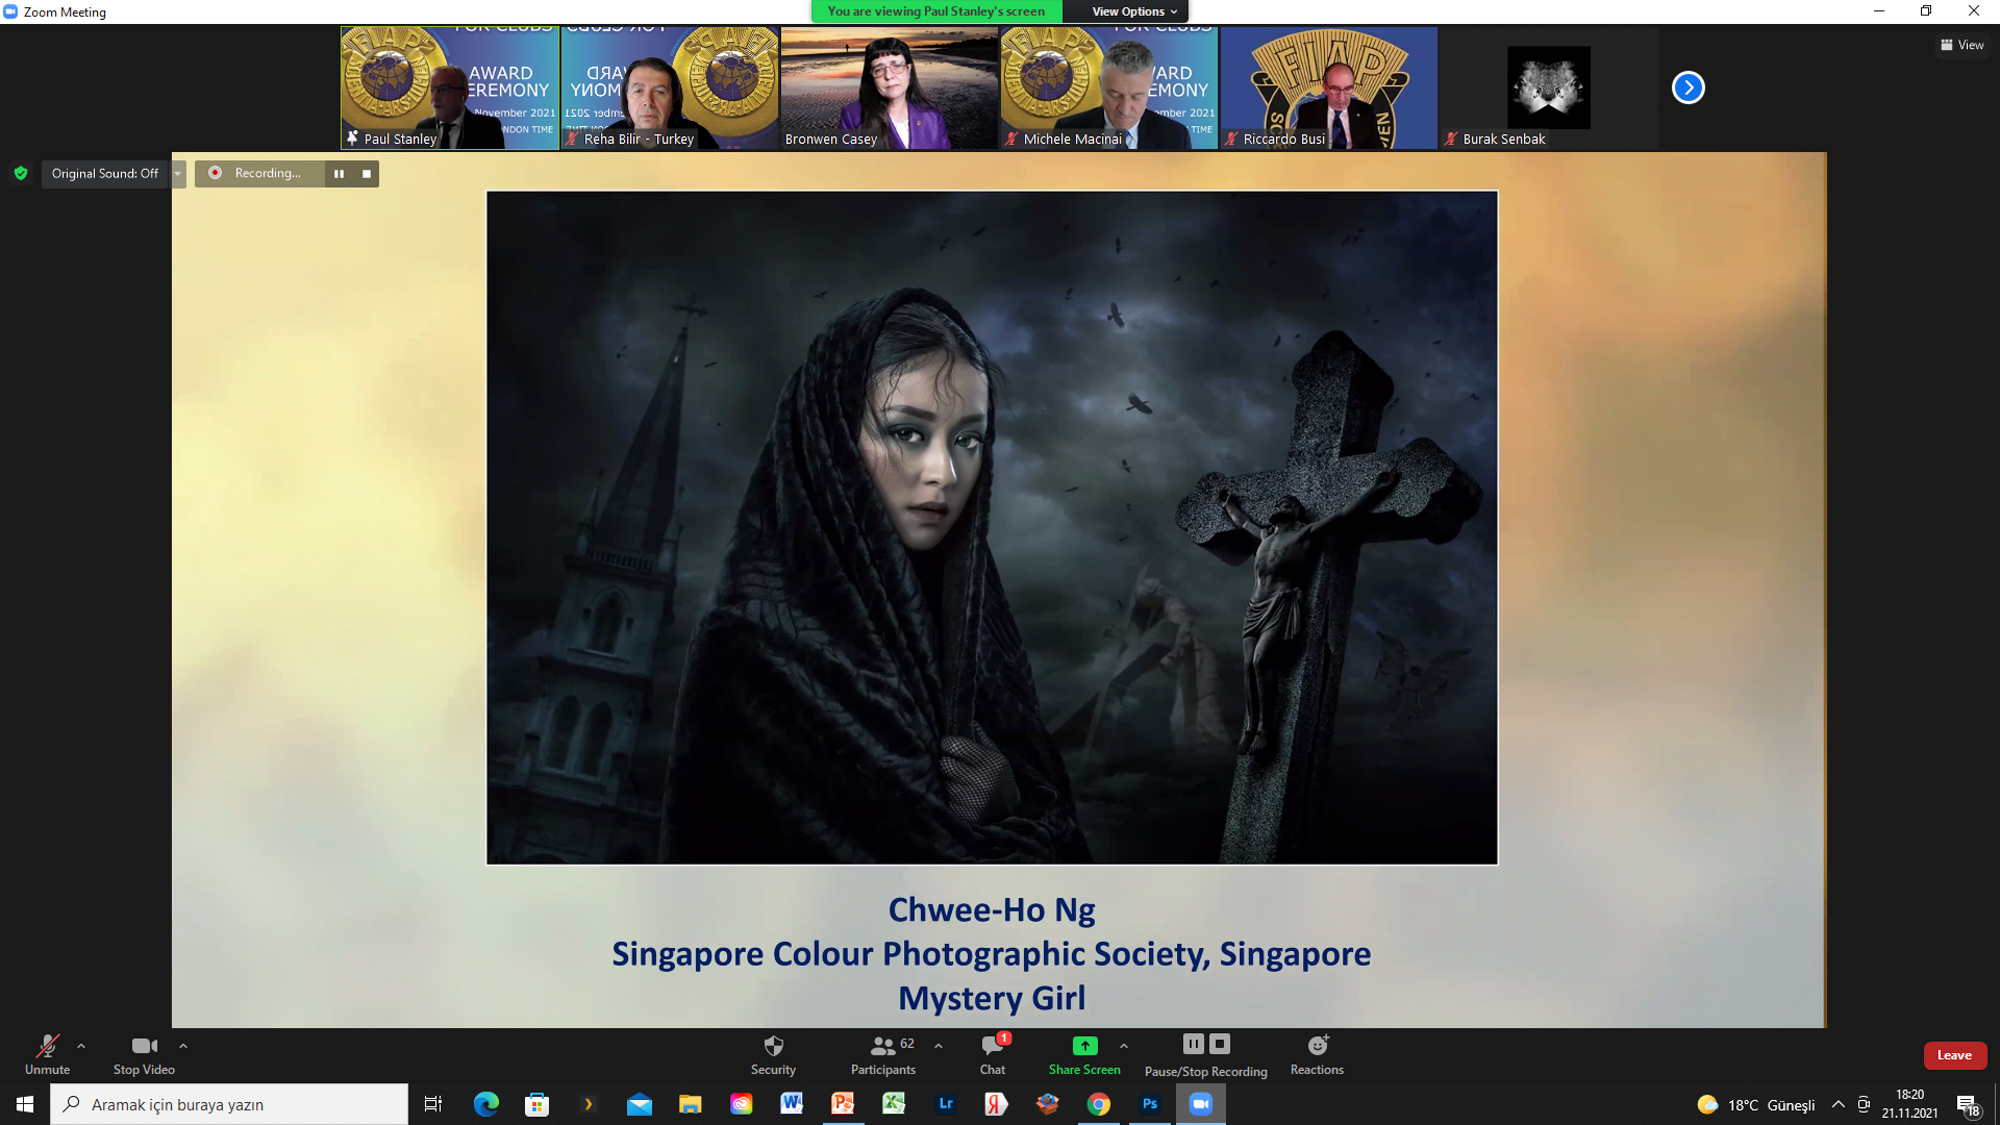Viewport: 2000px width, 1125px height.
Task: Open share options arrow next to Share Screen
Action: click(x=1124, y=1046)
